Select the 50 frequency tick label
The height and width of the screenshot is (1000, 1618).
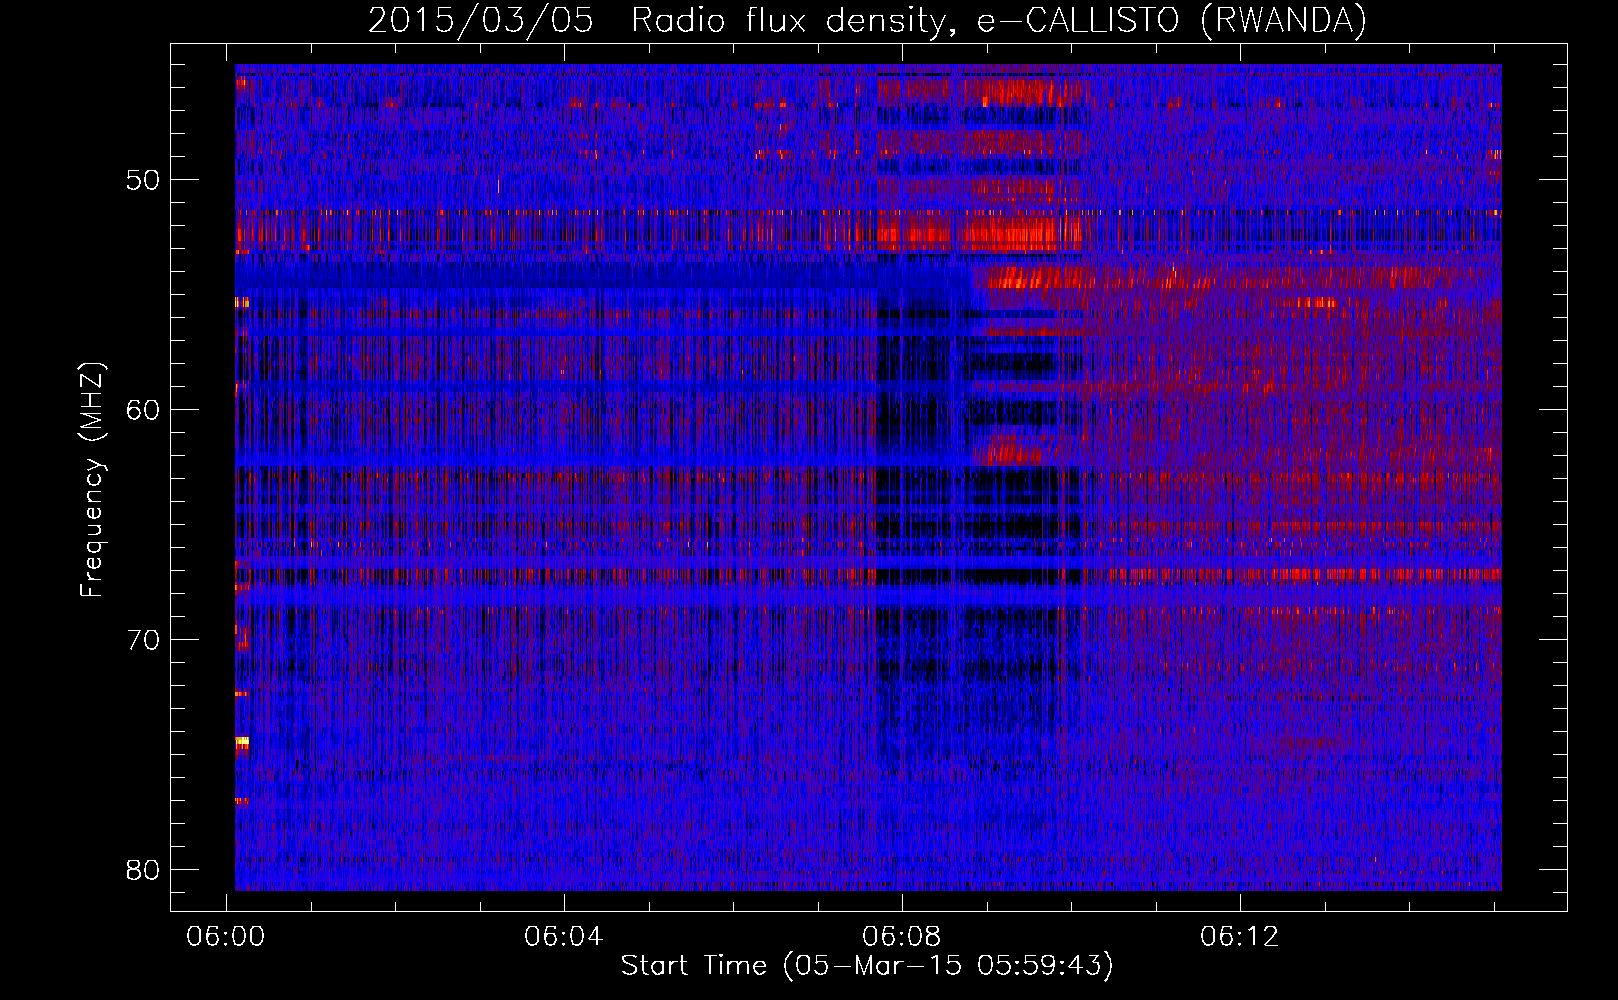(144, 180)
